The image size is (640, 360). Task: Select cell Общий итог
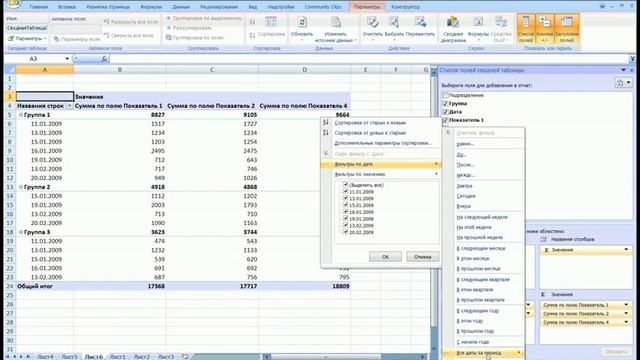45,286
